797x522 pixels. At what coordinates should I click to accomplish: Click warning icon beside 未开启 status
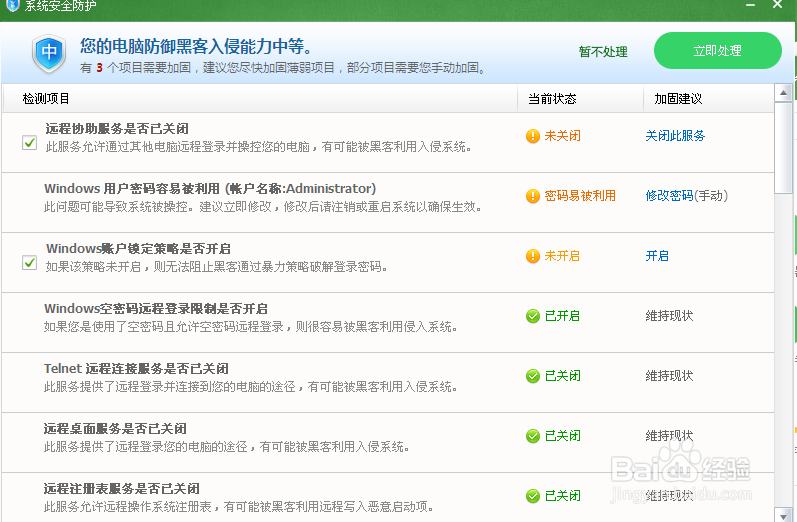point(533,256)
